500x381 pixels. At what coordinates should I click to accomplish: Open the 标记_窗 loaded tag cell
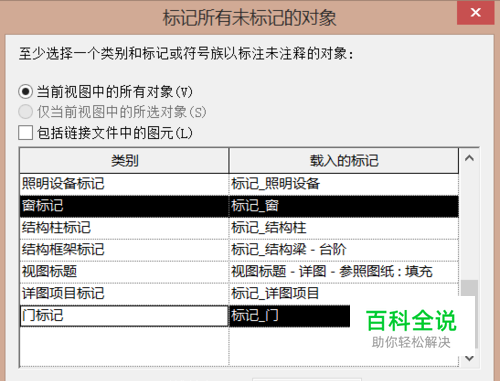344,206
